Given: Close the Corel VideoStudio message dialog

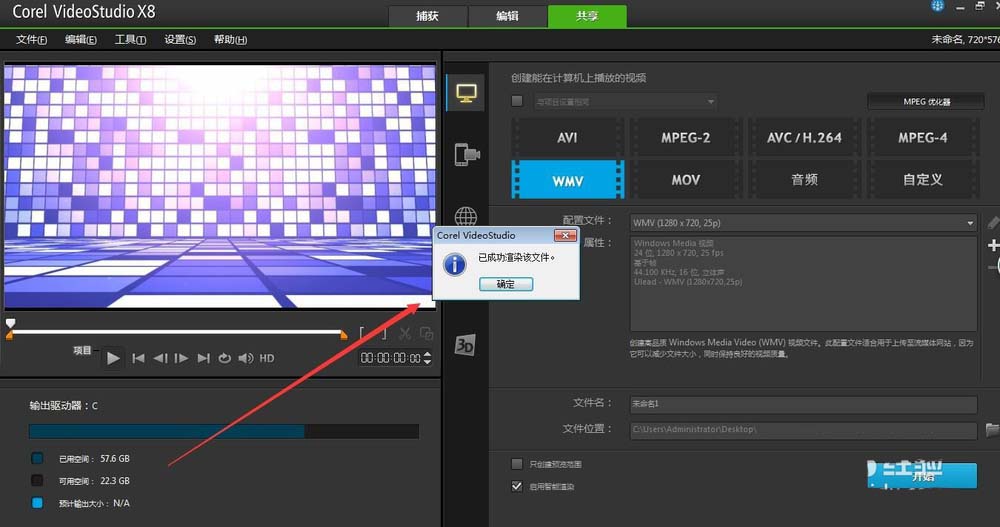Looking at the screenshot, I should [565, 235].
